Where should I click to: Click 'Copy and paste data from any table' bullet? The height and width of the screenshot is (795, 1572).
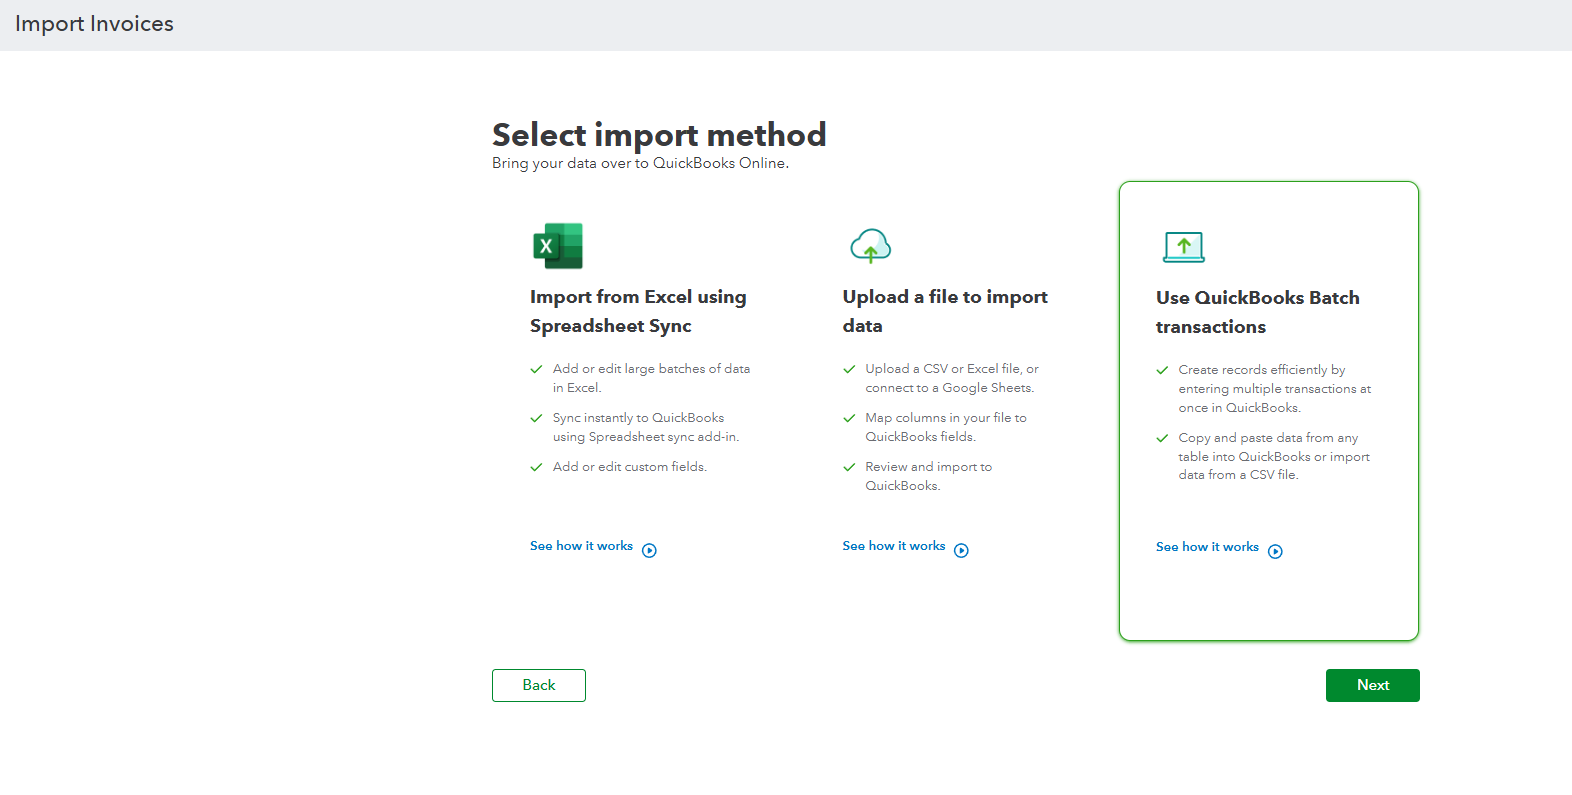(1274, 457)
